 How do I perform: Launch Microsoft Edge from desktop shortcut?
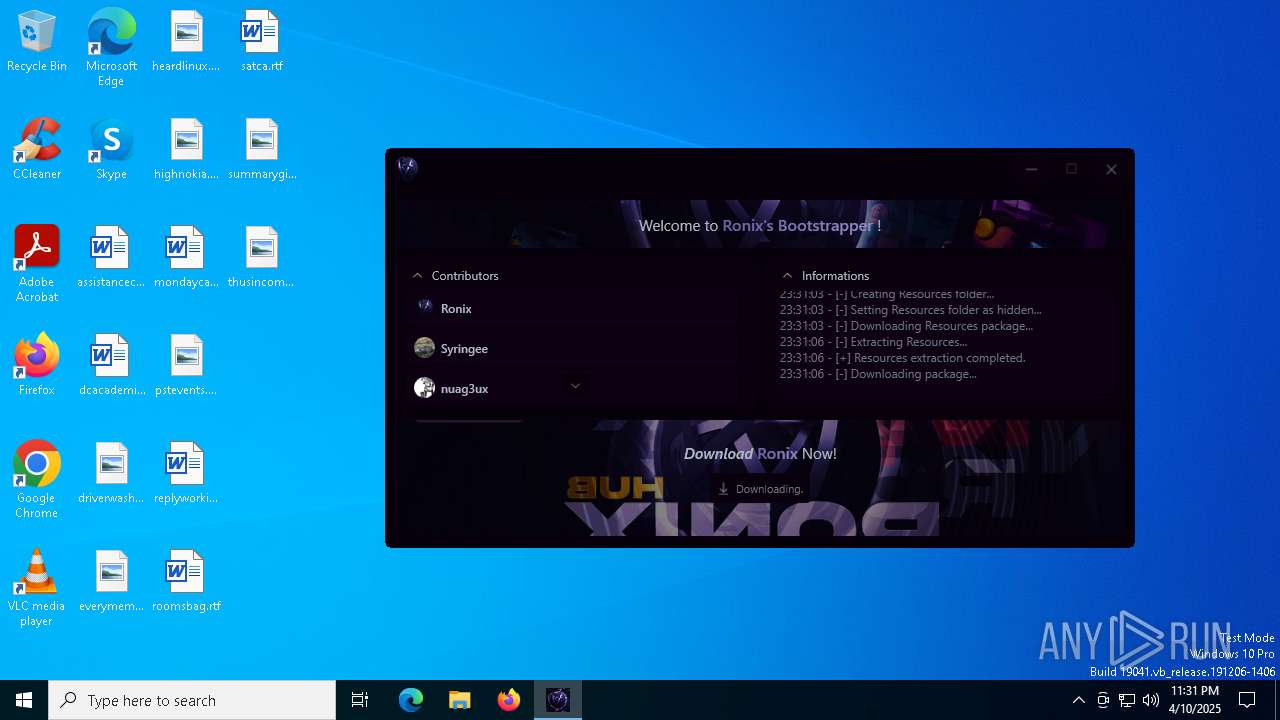coord(111,48)
